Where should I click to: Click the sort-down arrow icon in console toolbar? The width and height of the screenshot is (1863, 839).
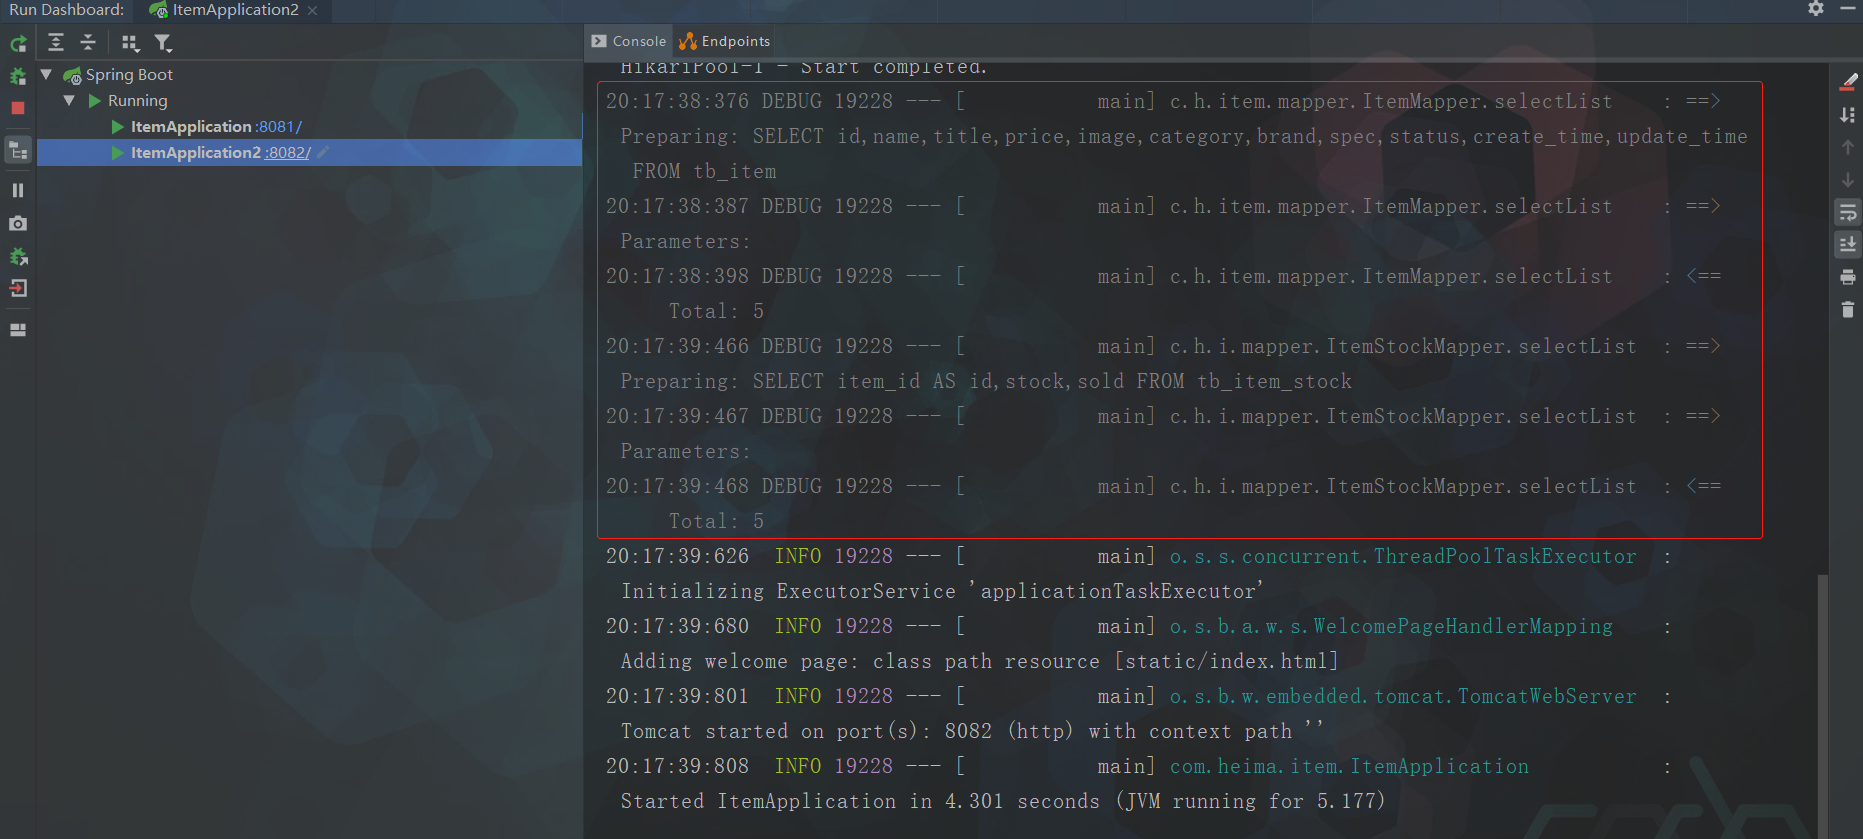coord(1848,115)
